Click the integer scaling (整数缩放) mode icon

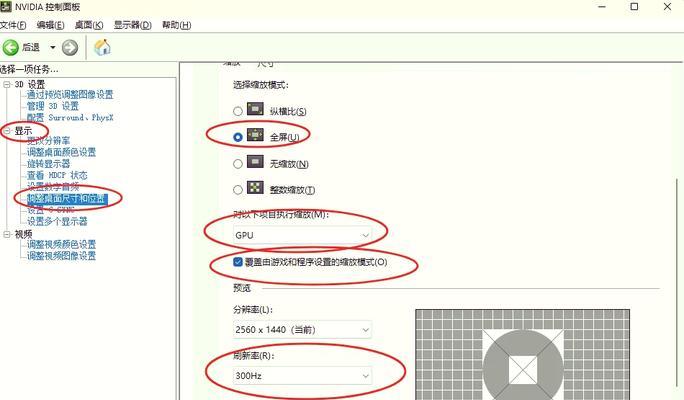[255, 188]
